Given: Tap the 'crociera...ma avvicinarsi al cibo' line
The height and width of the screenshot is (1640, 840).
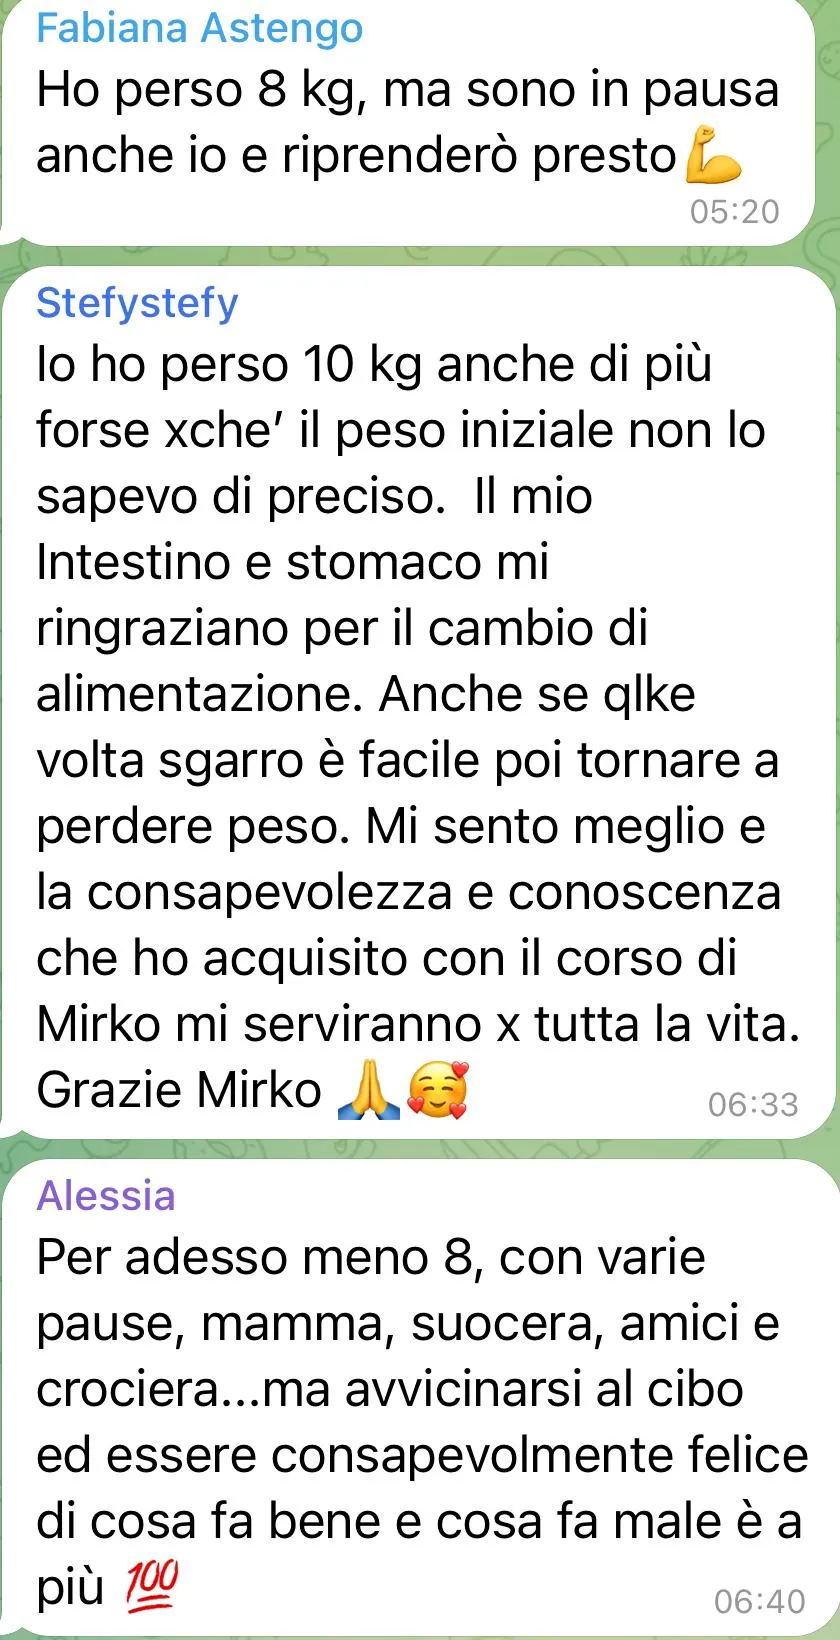Looking at the screenshot, I should pos(390,1389).
